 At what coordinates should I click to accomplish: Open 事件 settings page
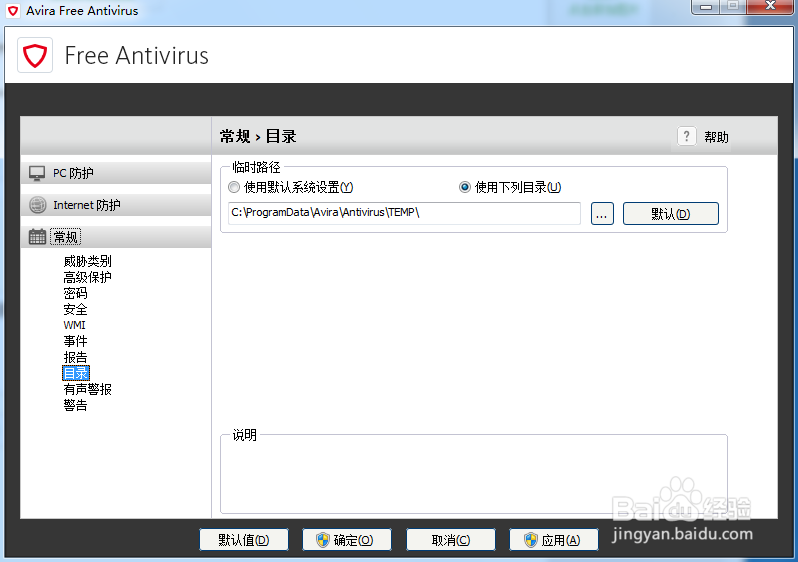coord(75,341)
